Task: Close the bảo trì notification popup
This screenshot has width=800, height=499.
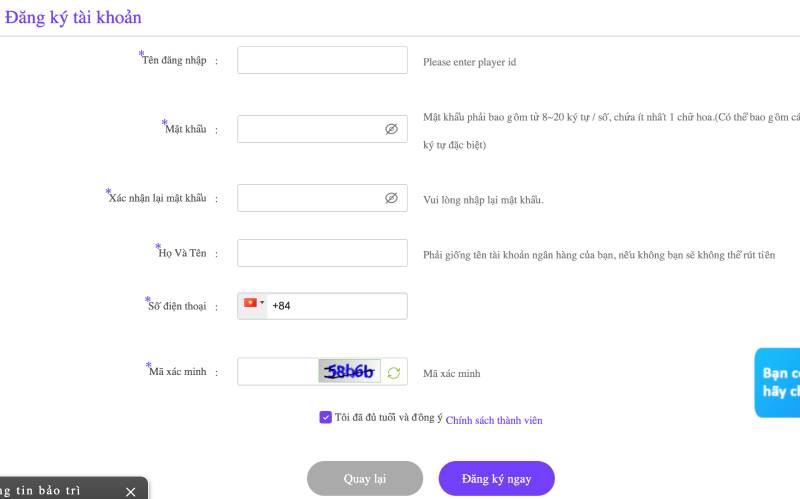Action: pos(130,491)
